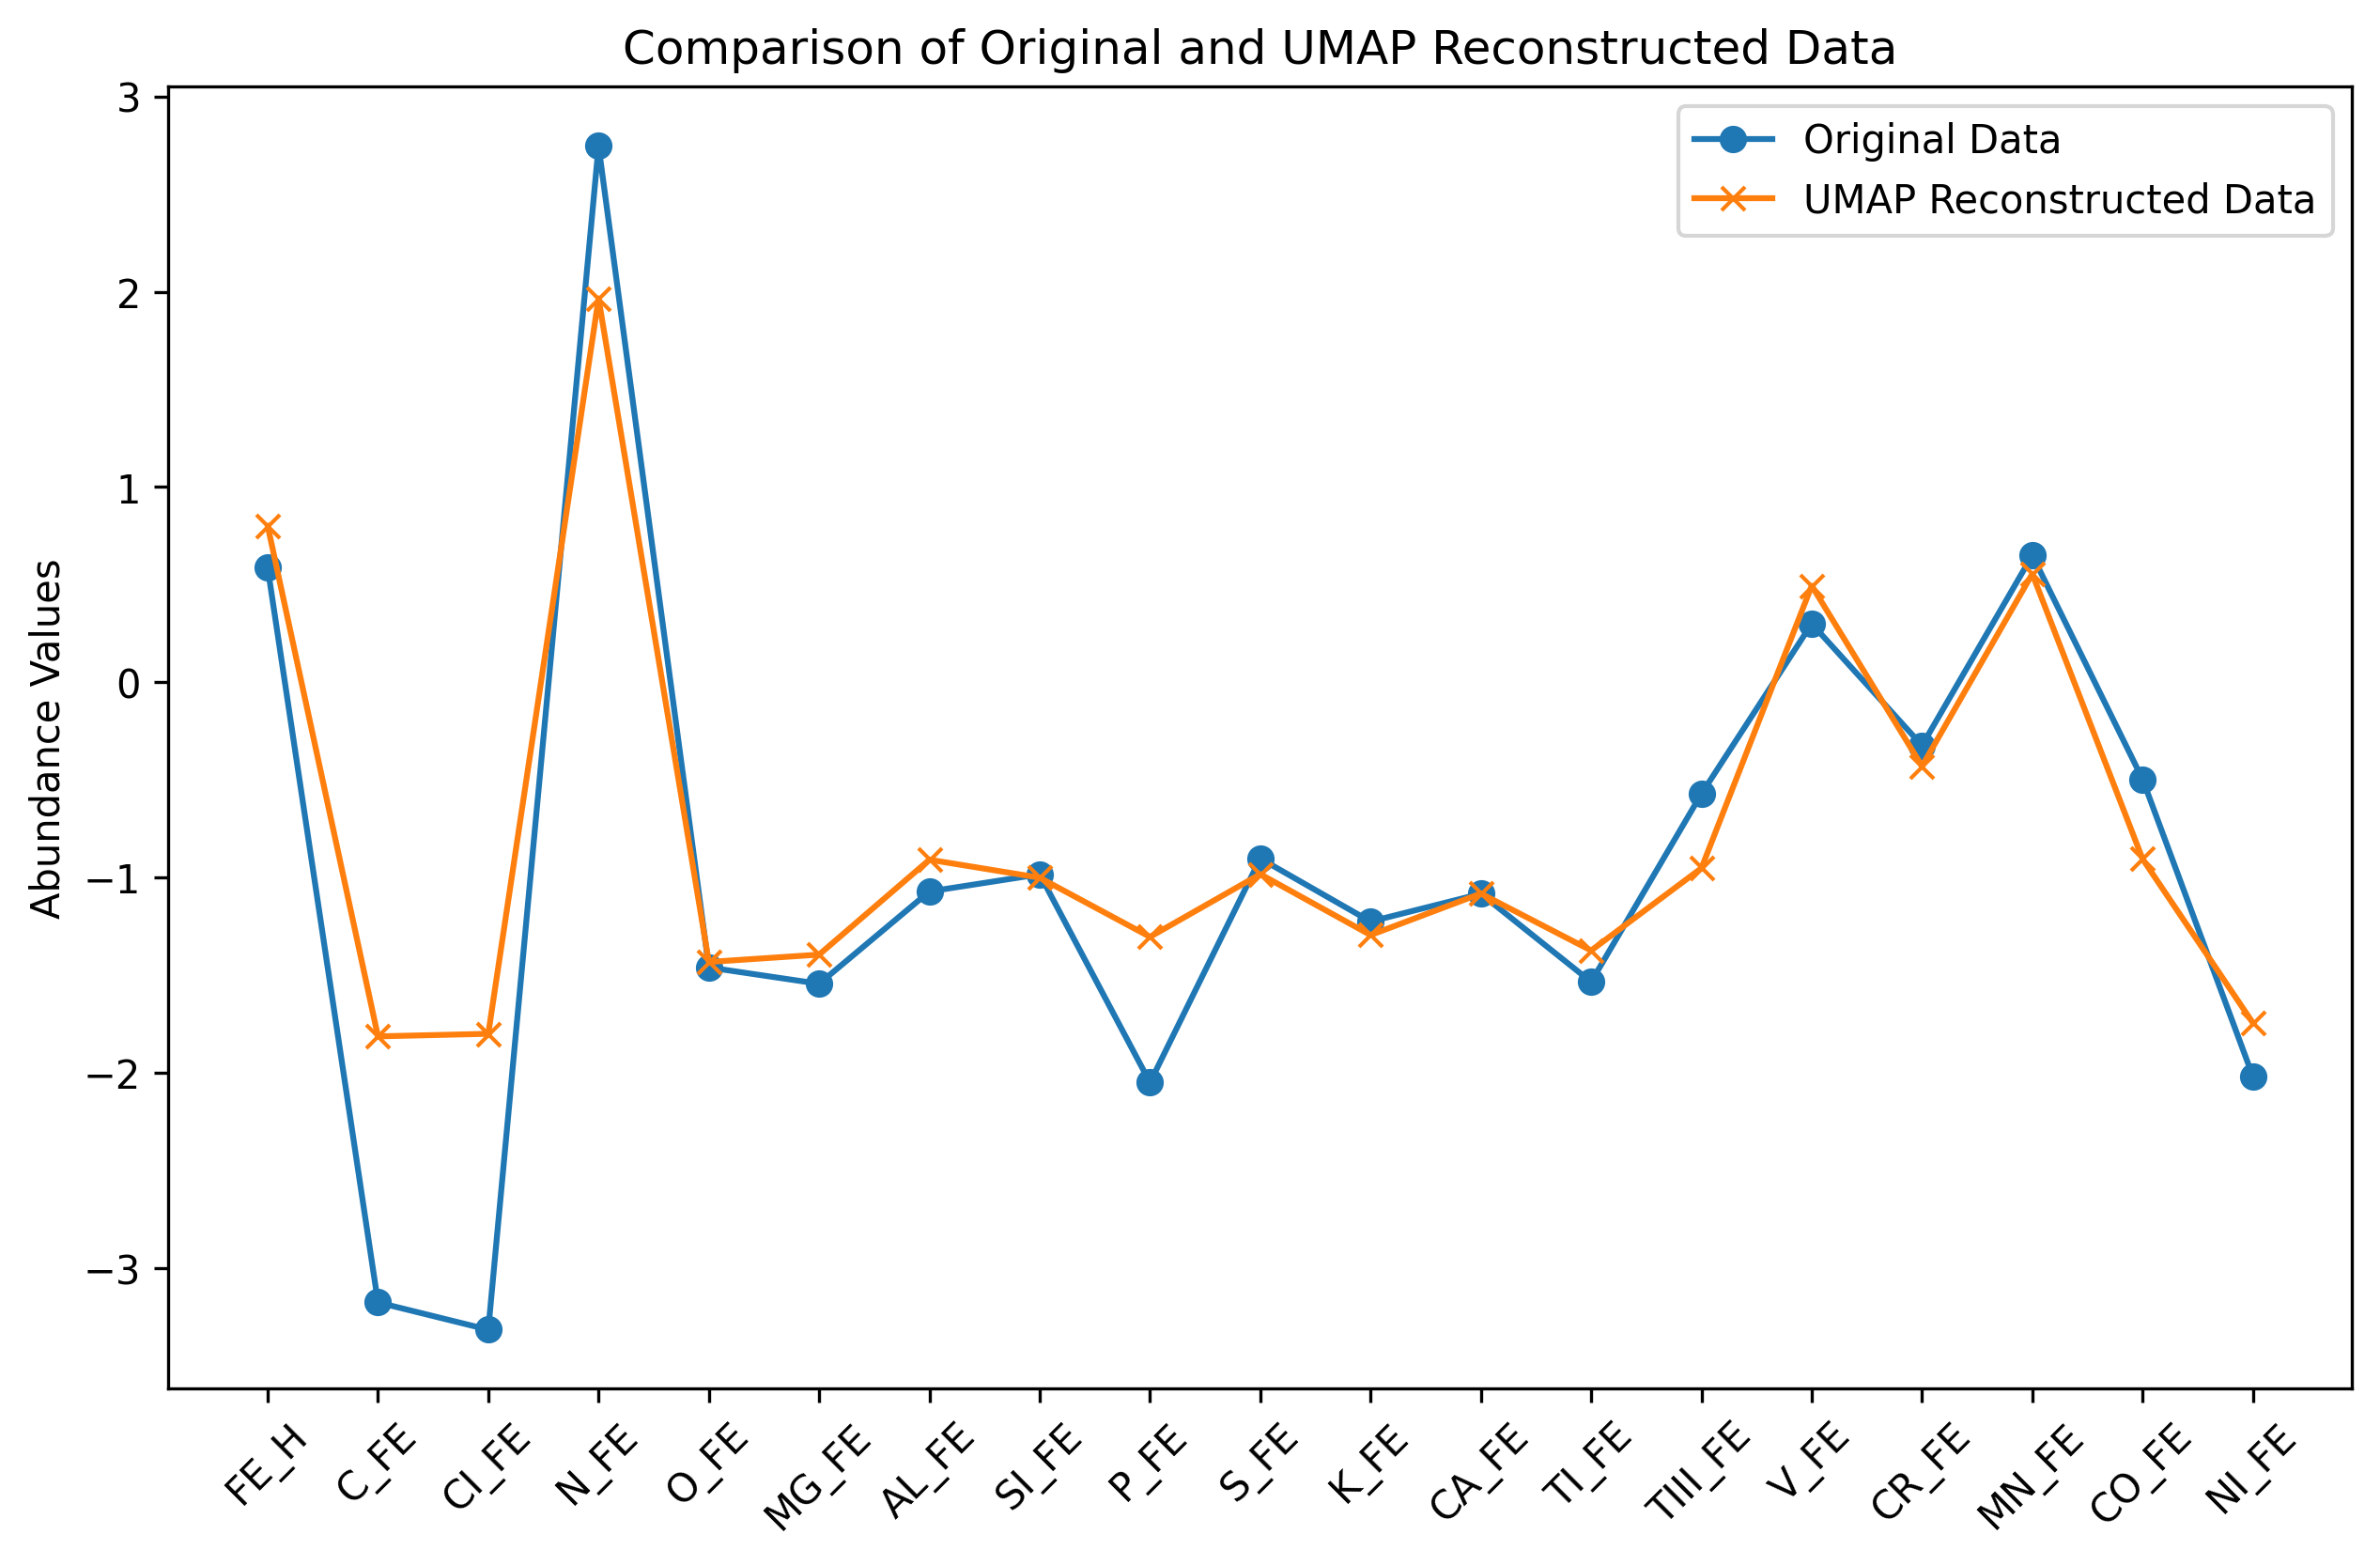This screenshot has height=1565, width=2380.
Task: Click the orange C_FE cross marker
Action: click(x=378, y=1037)
